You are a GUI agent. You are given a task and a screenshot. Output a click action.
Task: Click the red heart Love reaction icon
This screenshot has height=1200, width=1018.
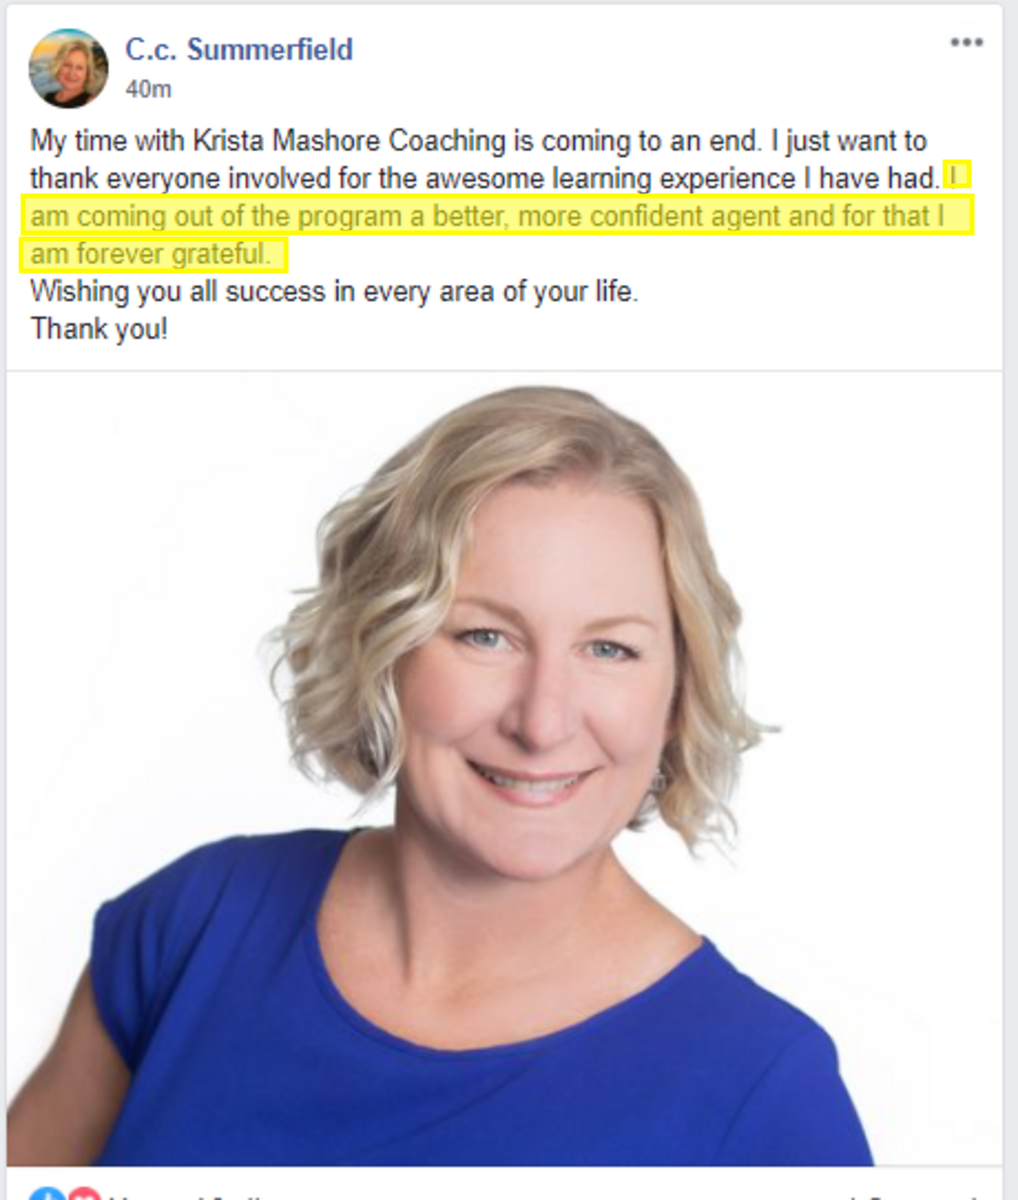click(85, 1193)
